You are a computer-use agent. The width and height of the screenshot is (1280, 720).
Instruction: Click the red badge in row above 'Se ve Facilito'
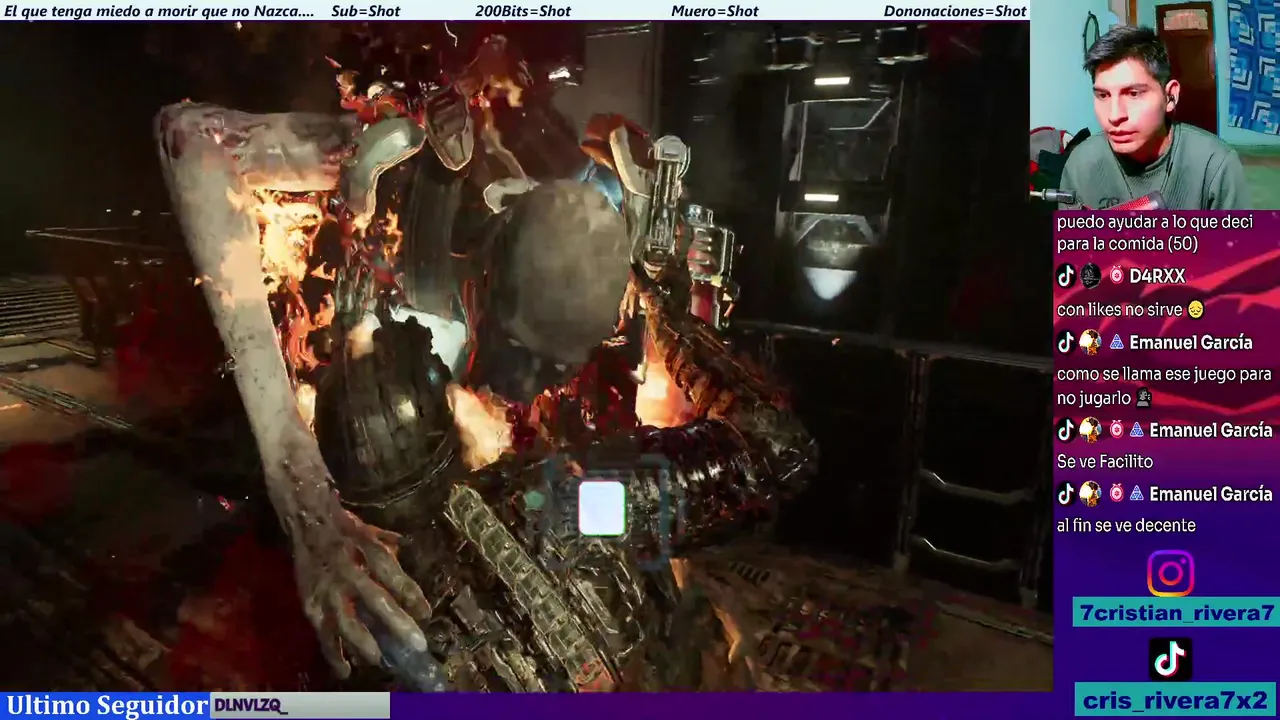tap(1116, 430)
